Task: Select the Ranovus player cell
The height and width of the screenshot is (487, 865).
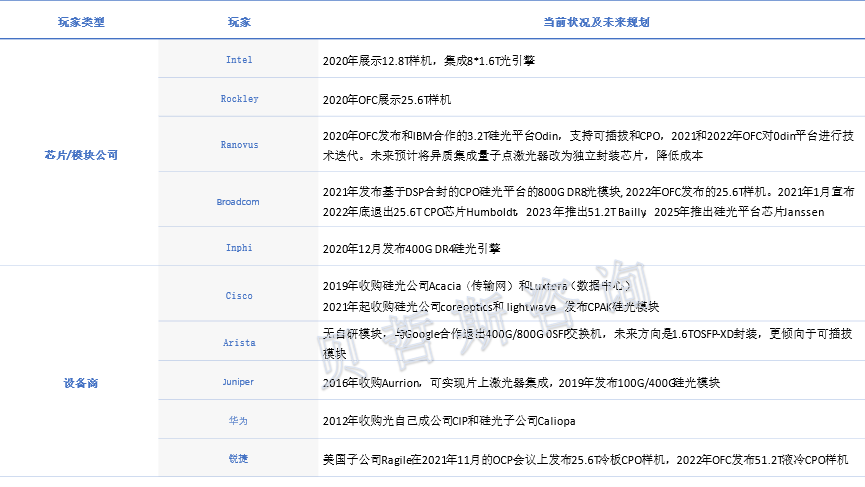Action: click(x=239, y=145)
